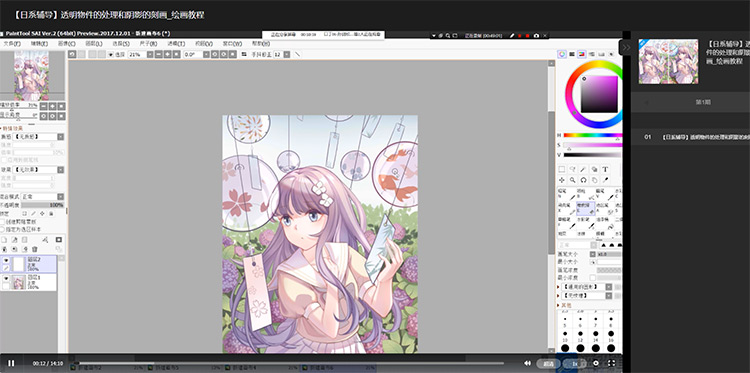Flip the canvas view horizontally

point(244,55)
